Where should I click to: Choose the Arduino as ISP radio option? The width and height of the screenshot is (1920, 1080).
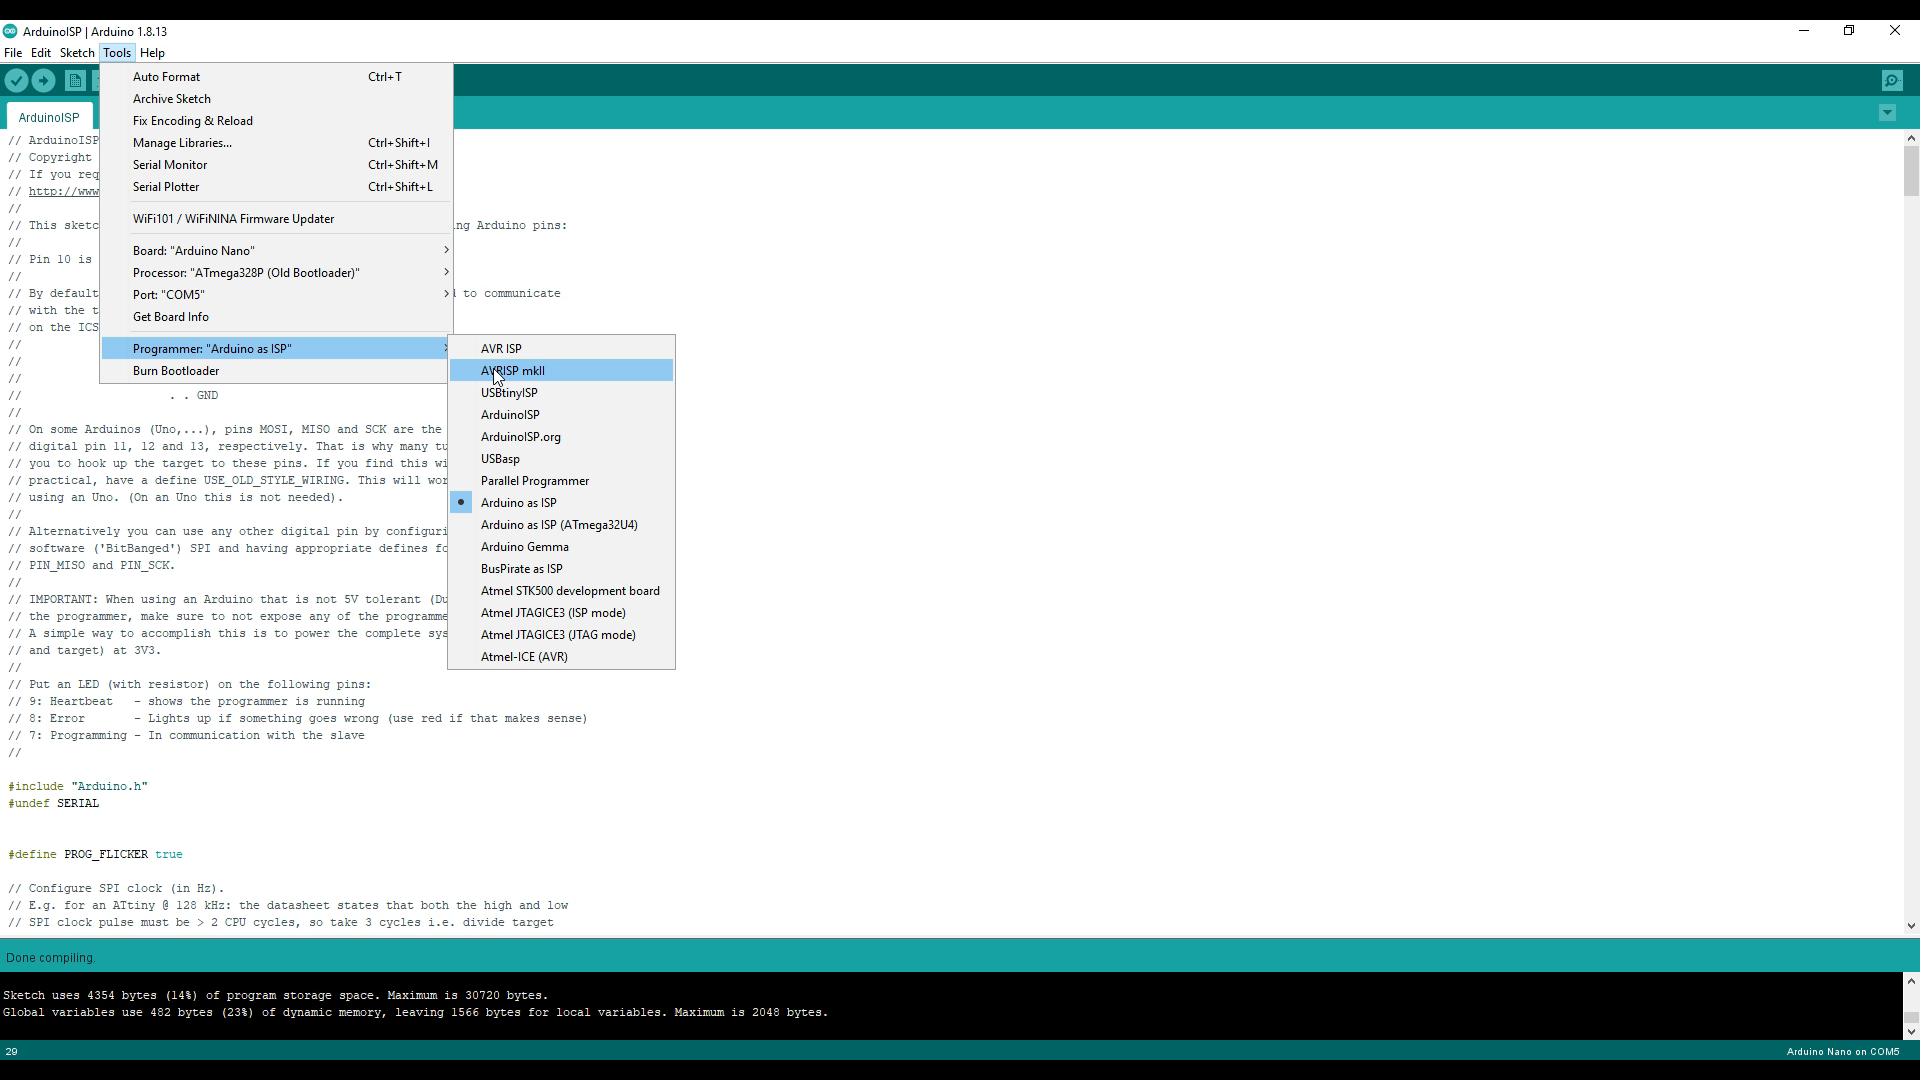[518, 503]
